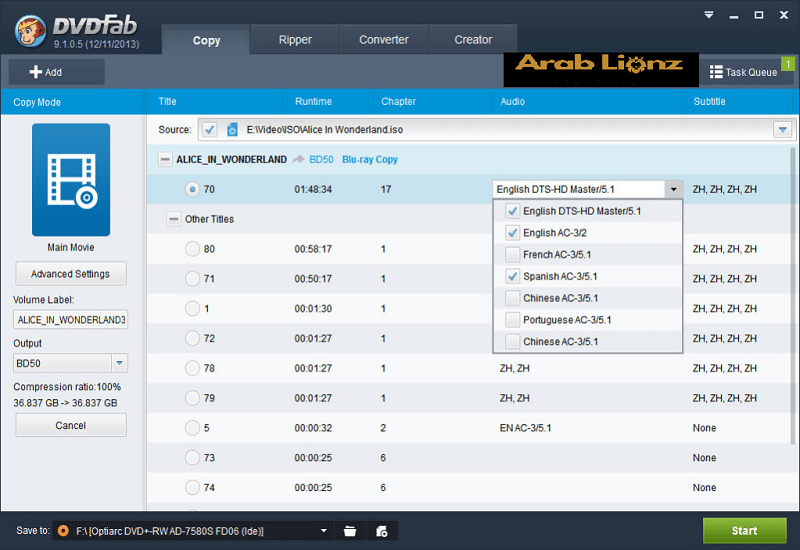
Task: Select title 70 radio button
Action: pos(192,189)
